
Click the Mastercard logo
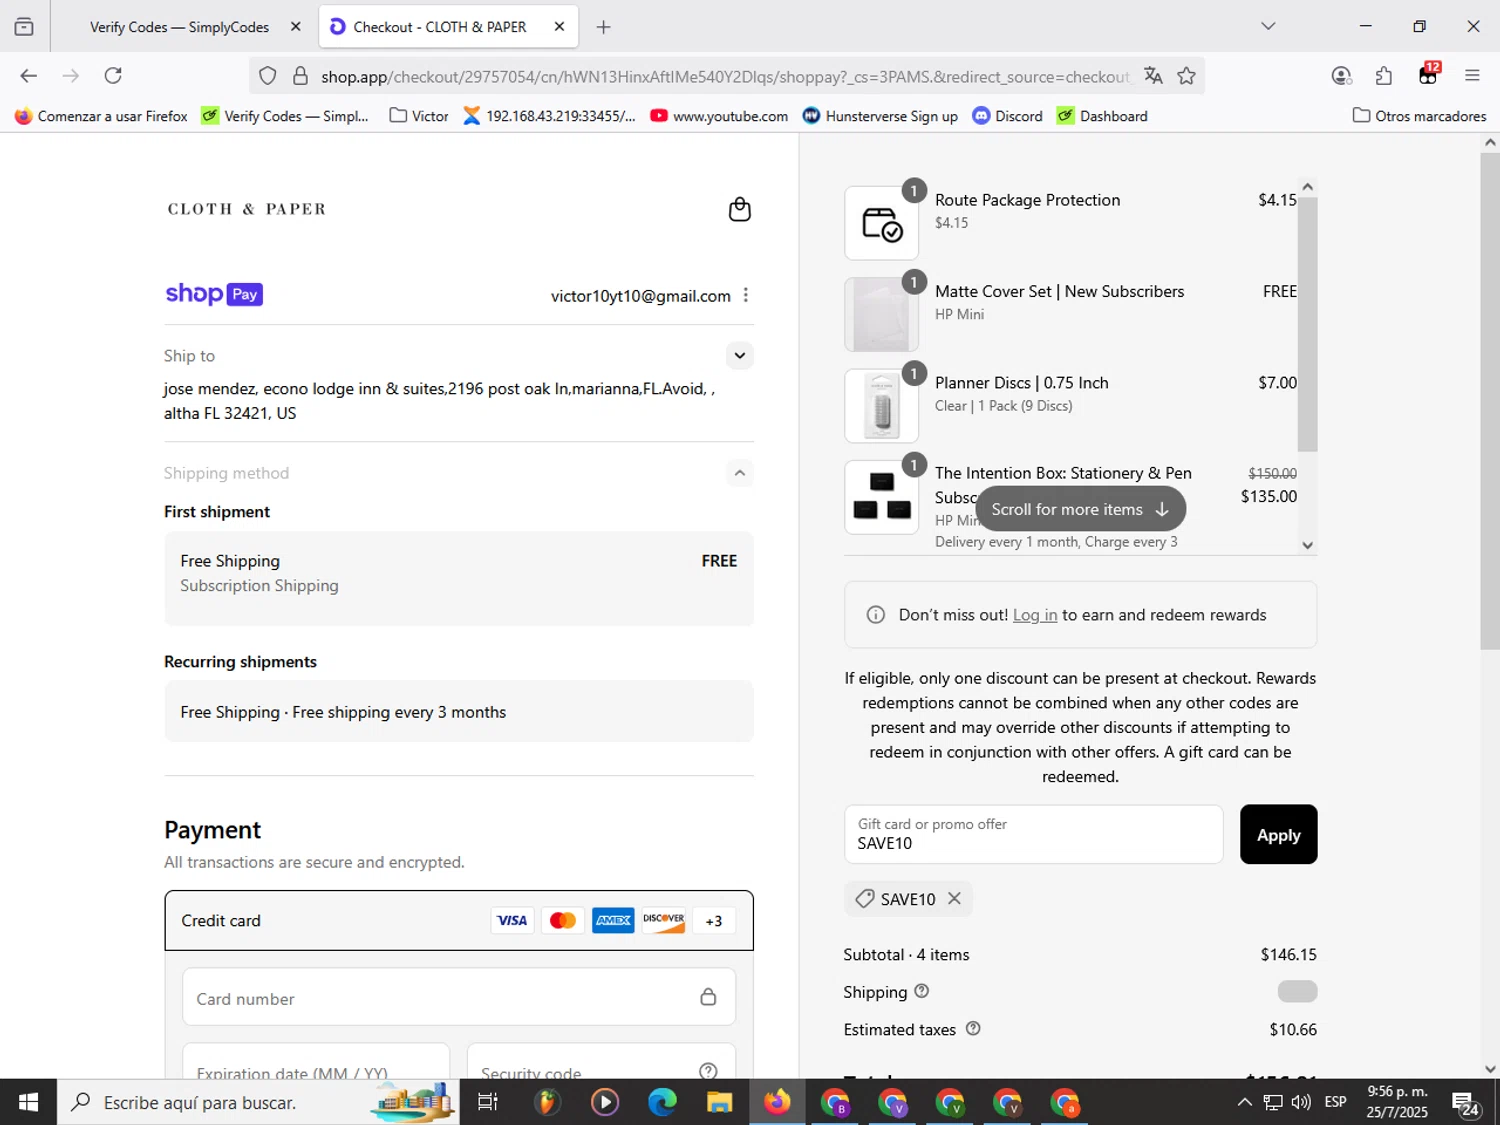(x=563, y=920)
